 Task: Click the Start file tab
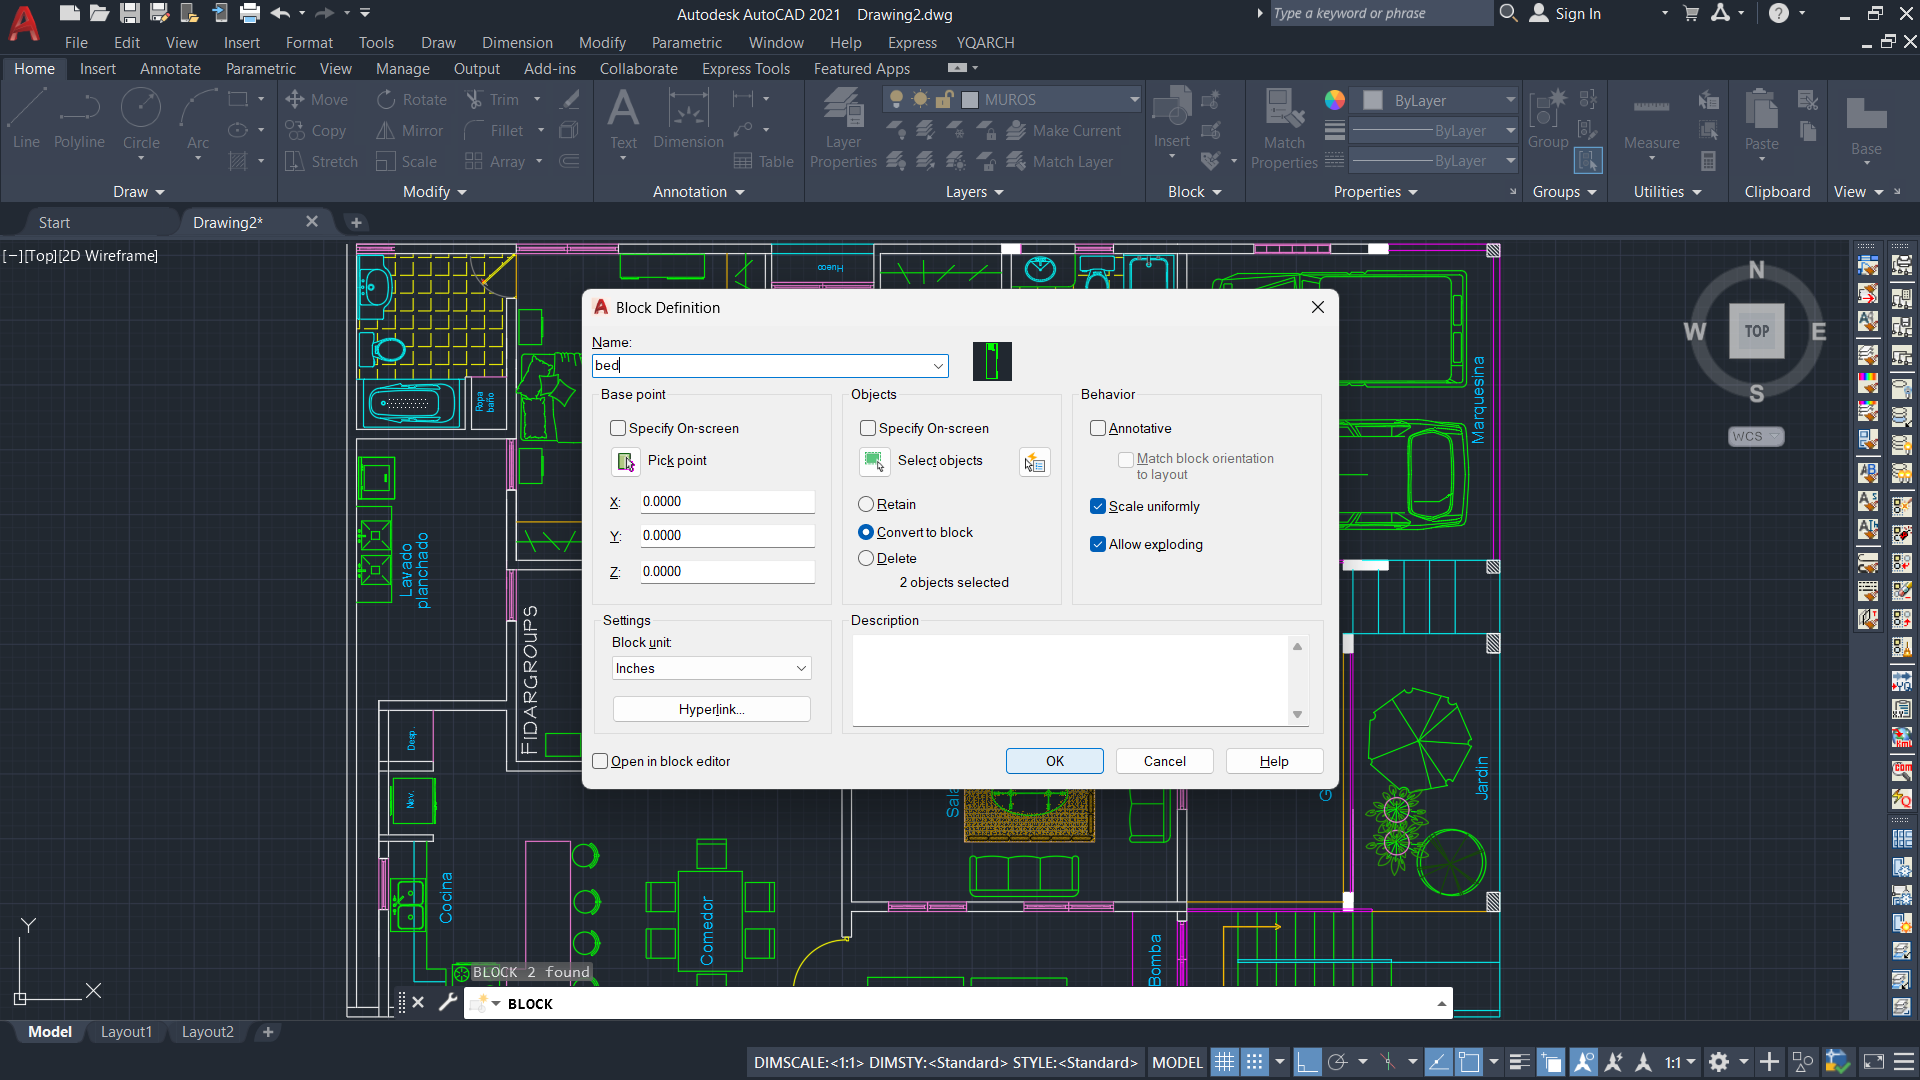coord(54,223)
